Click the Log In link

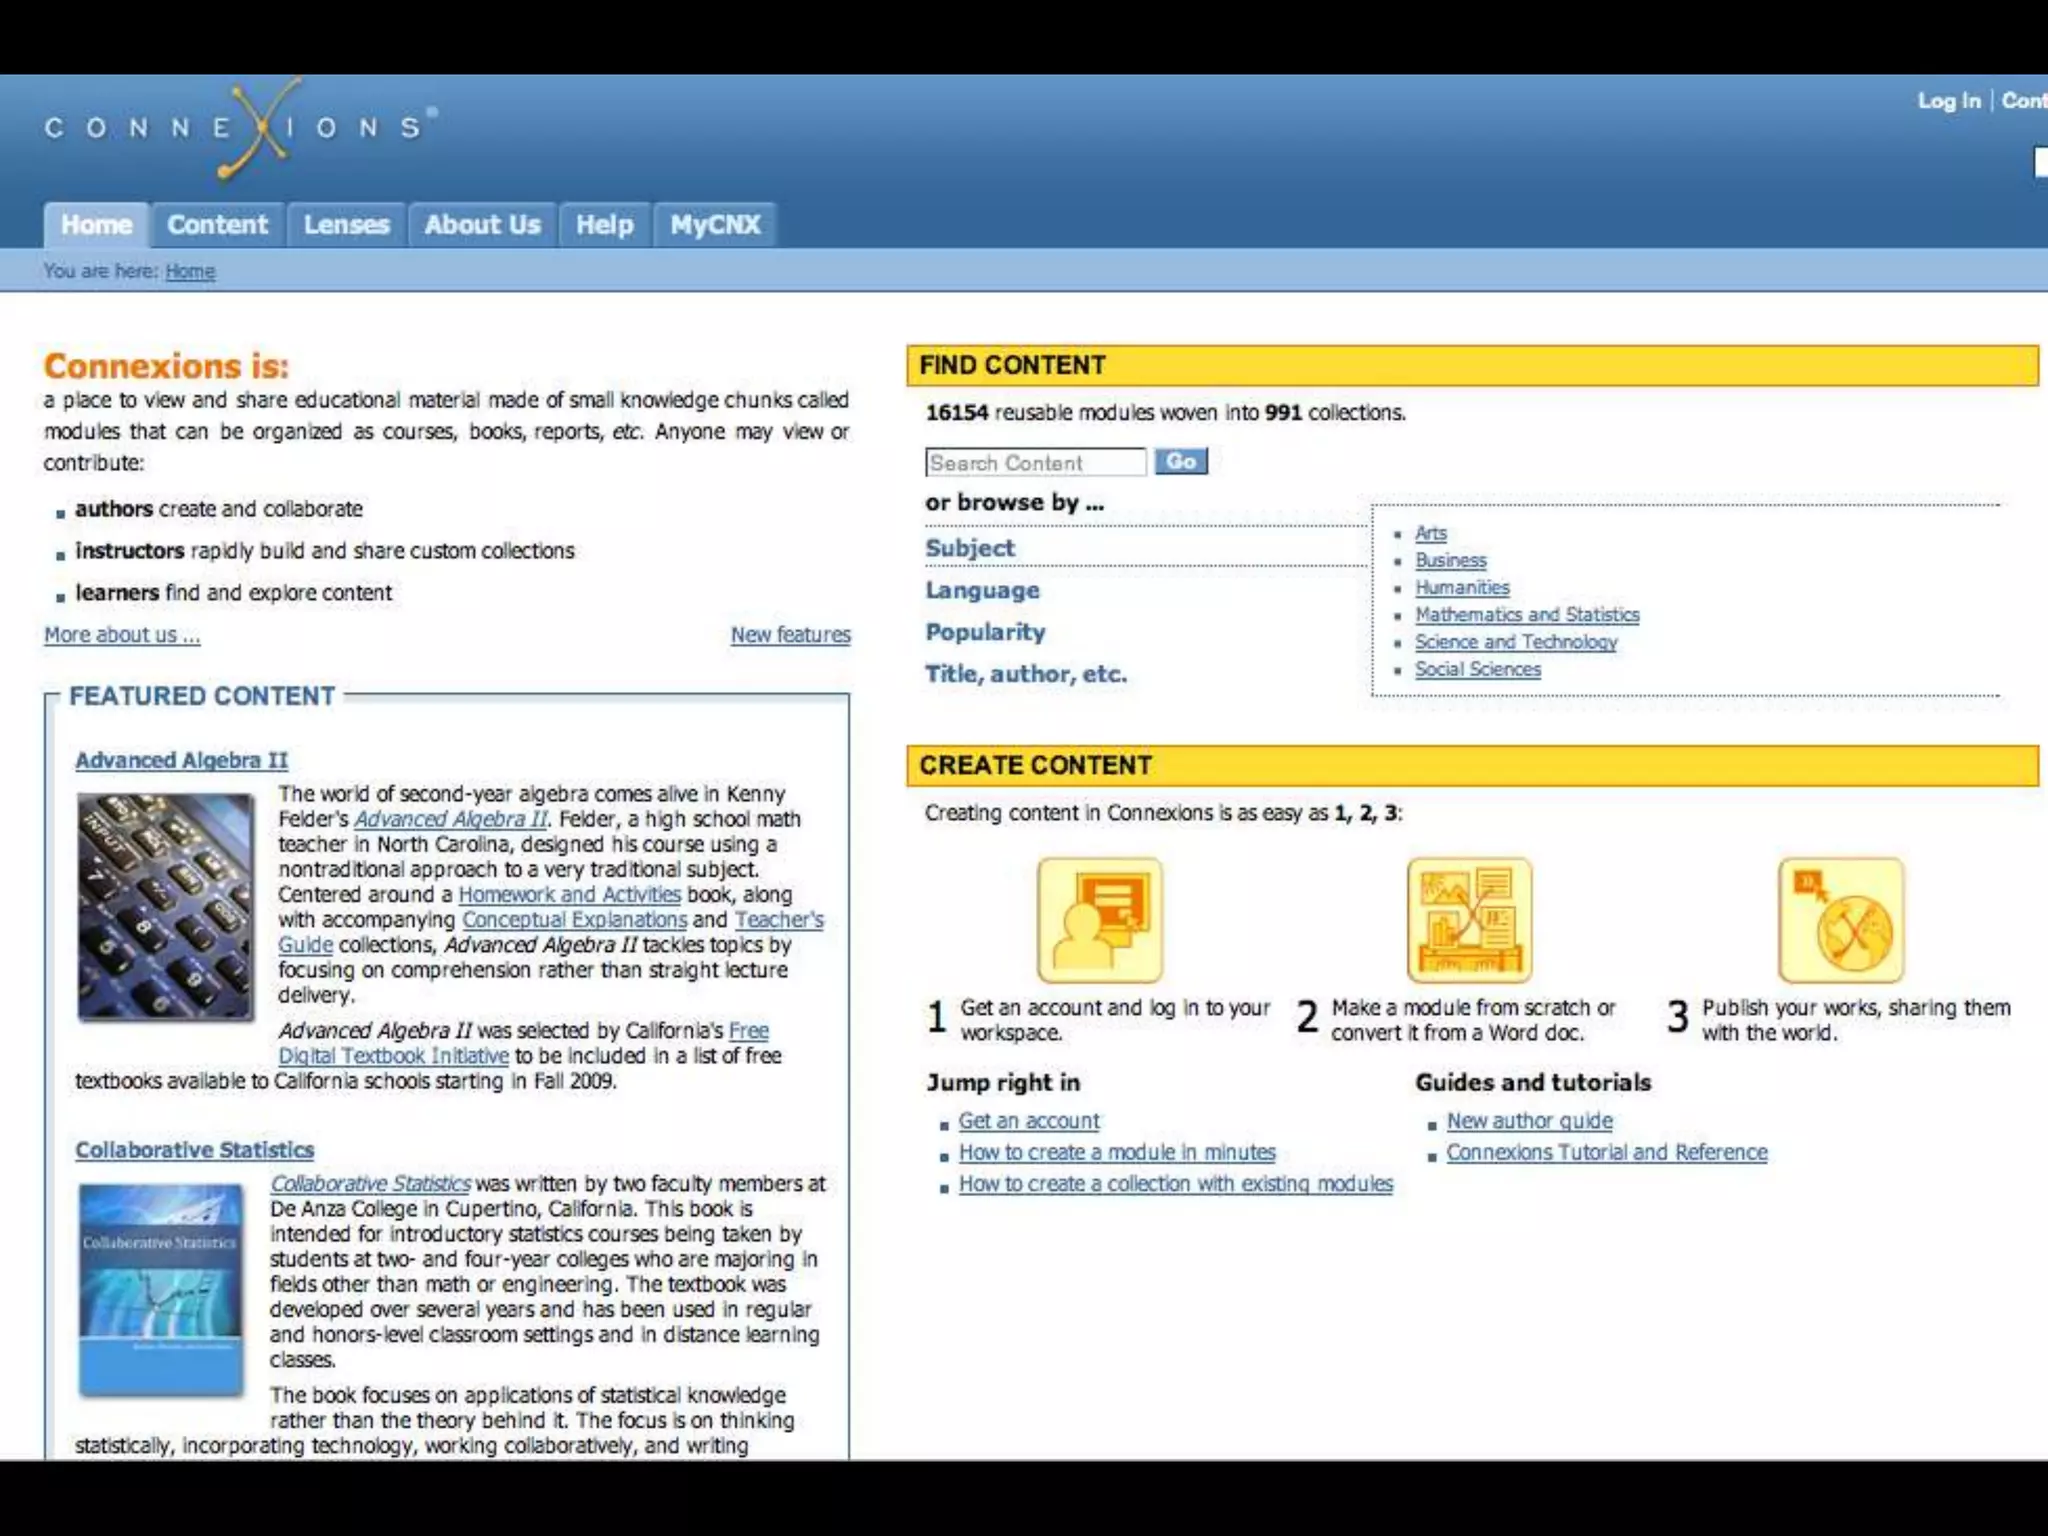pyautogui.click(x=1948, y=101)
